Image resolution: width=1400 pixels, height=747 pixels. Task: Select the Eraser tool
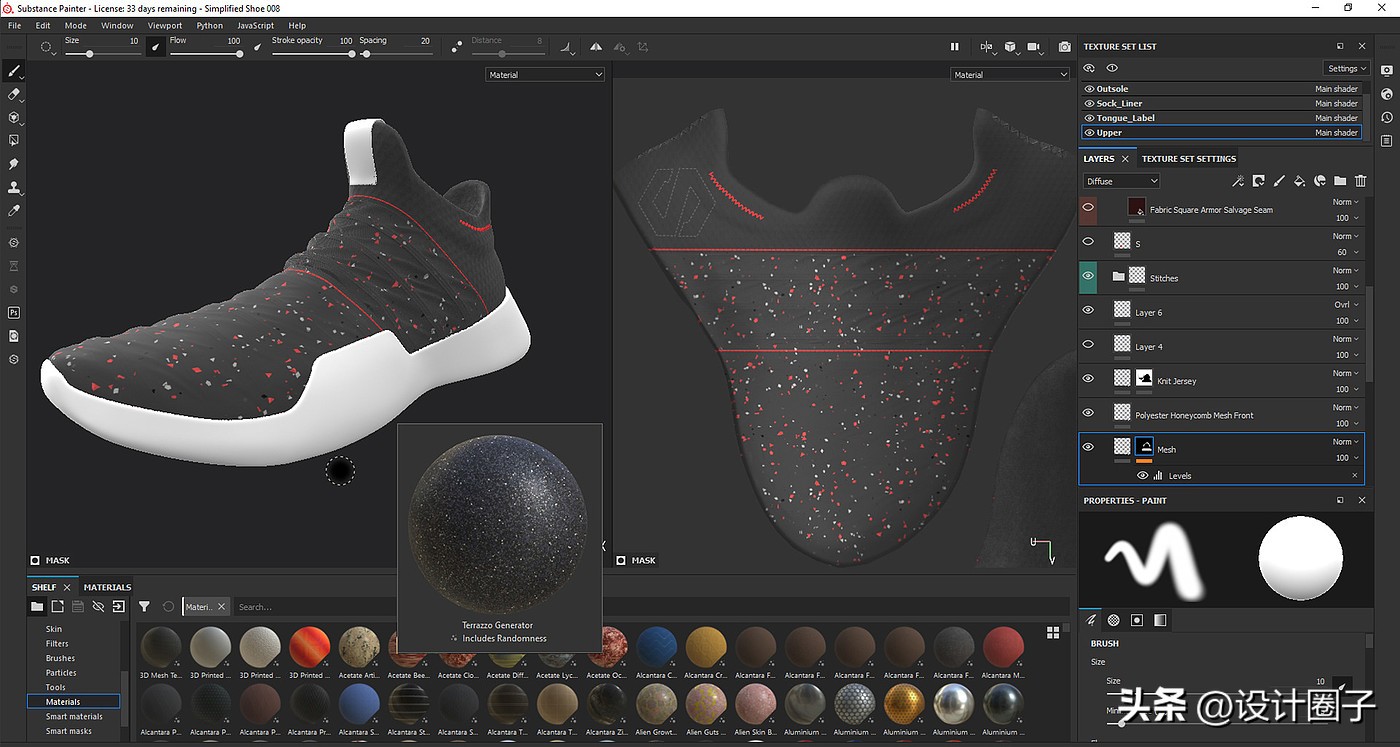coord(14,94)
